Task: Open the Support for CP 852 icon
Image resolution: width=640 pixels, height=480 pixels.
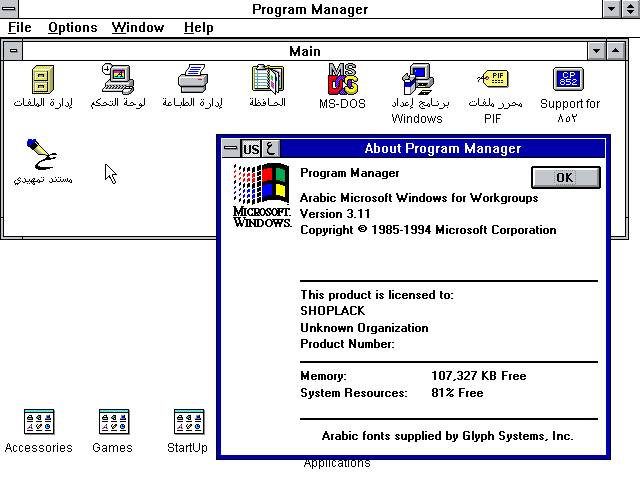Action: (x=568, y=79)
